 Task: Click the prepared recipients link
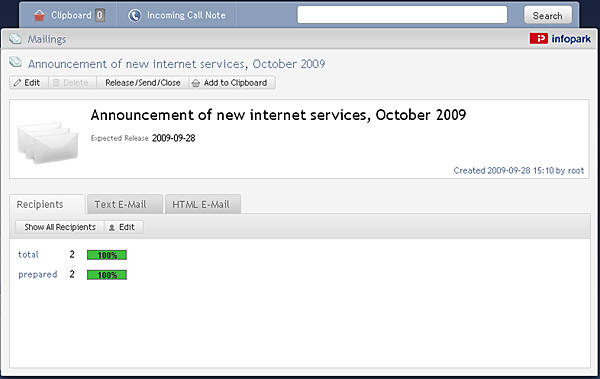pos(38,274)
